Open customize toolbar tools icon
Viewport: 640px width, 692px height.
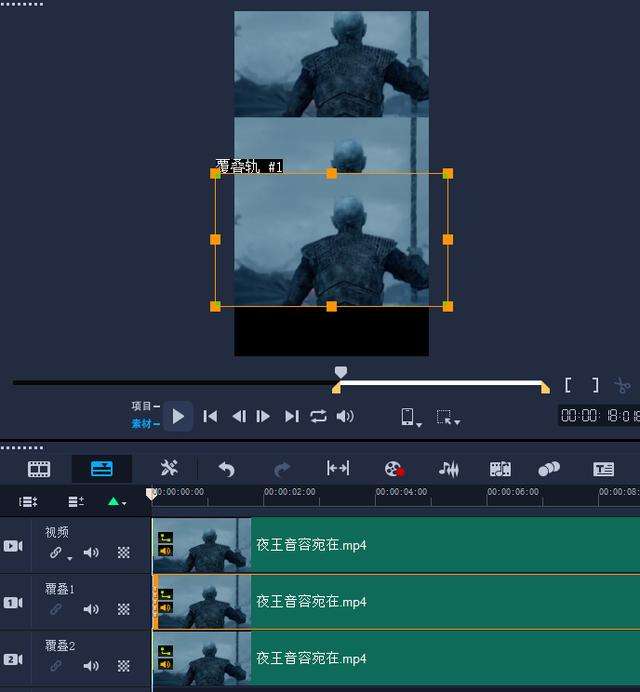(x=169, y=468)
